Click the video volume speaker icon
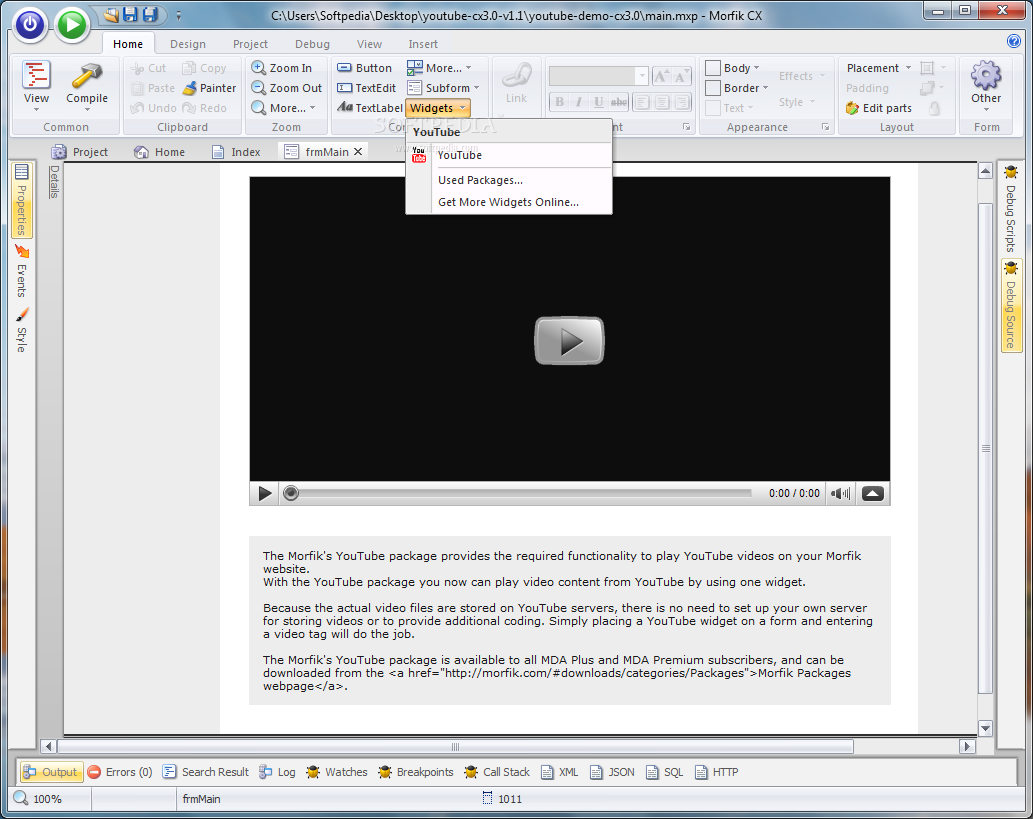Viewport: 1033px width, 819px height. [840, 494]
